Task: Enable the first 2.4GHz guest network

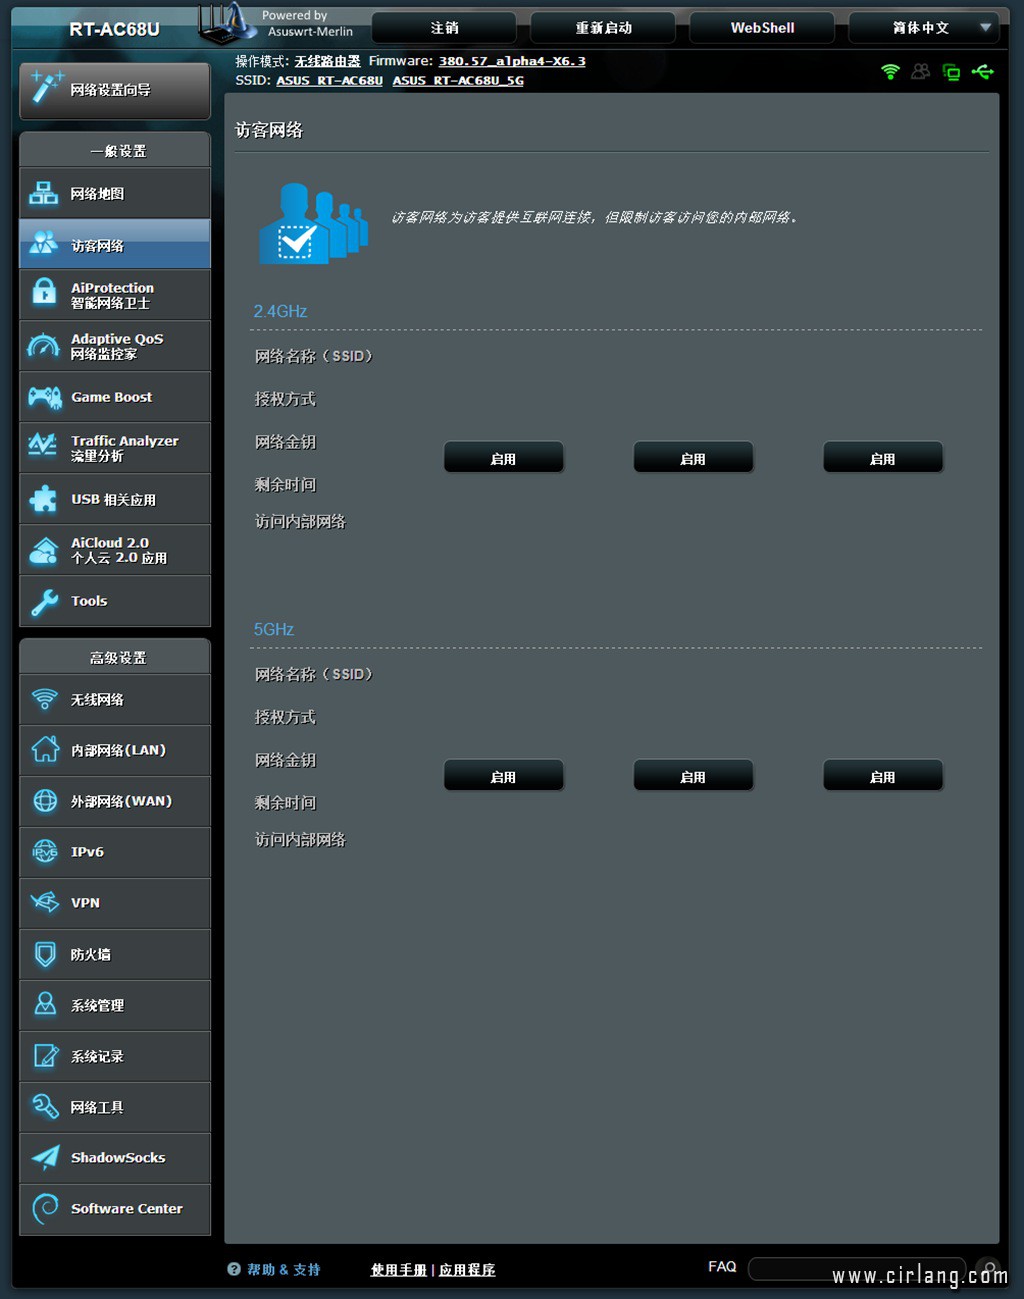Action: pyautogui.click(x=503, y=458)
